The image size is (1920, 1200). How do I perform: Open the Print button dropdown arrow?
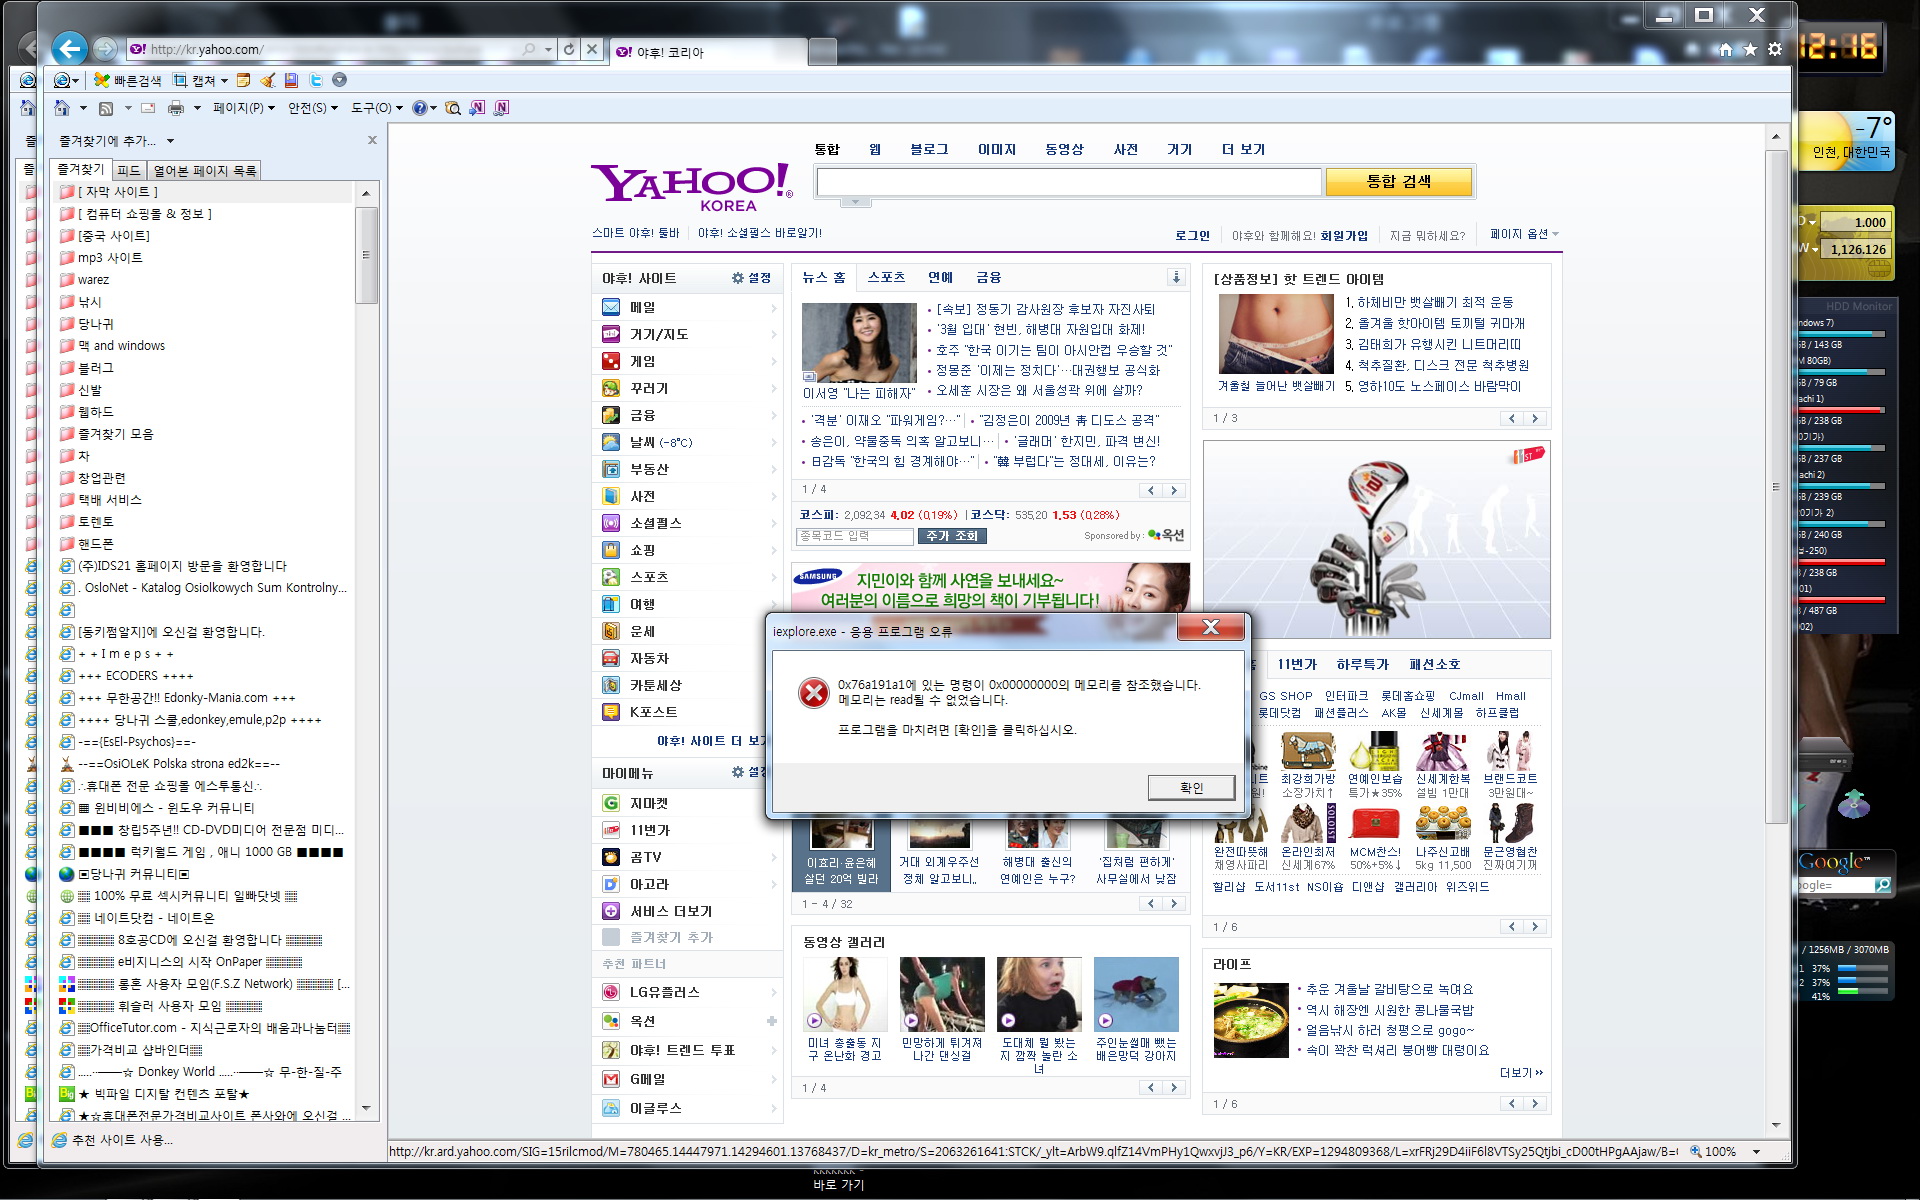[x=197, y=108]
